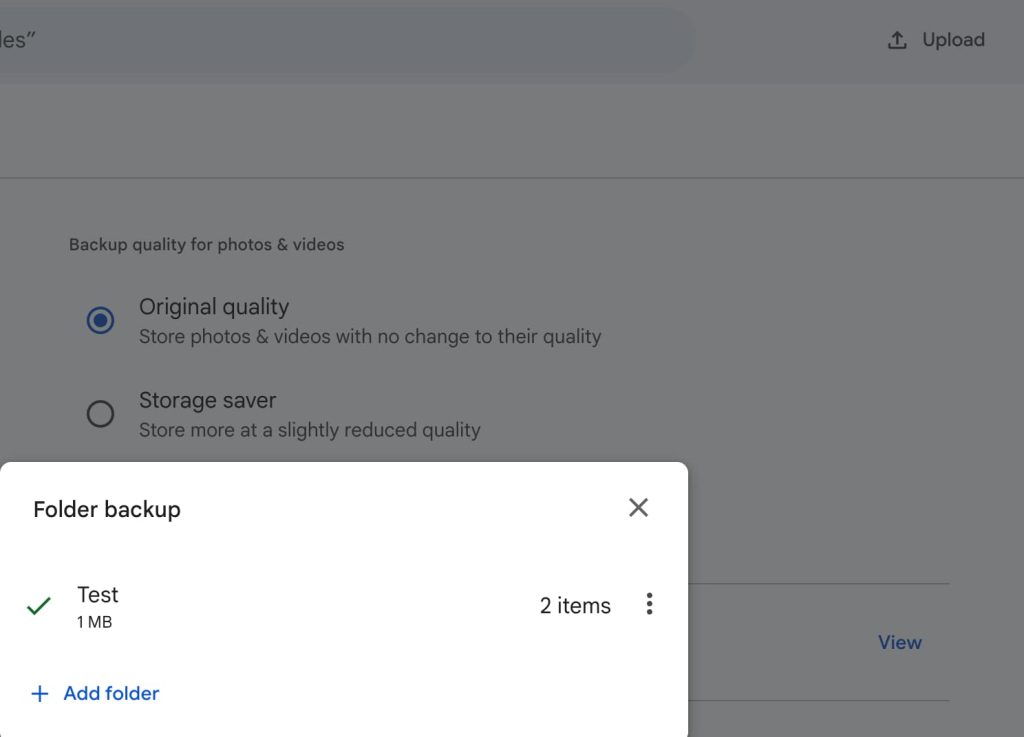
Task: Click the 1 MB folder size text
Action: 94,622
